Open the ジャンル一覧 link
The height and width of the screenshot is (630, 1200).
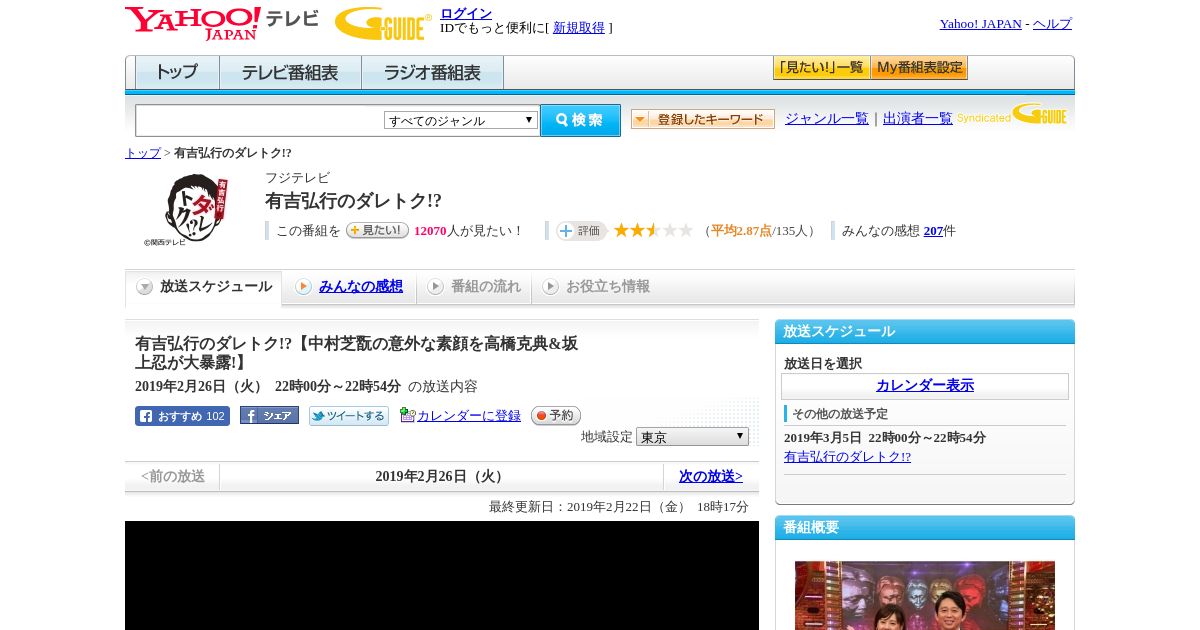tap(827, 118)
